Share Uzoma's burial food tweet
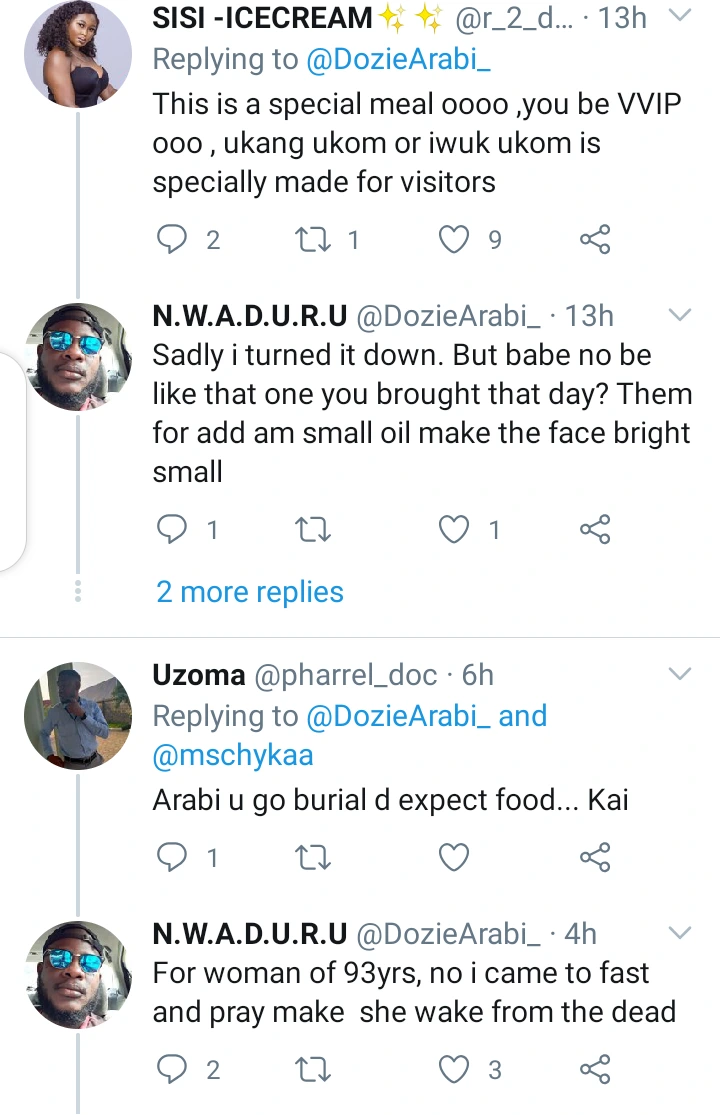Image resolution: width=720 pixels, height=1115 pixels. coord(595,857)
